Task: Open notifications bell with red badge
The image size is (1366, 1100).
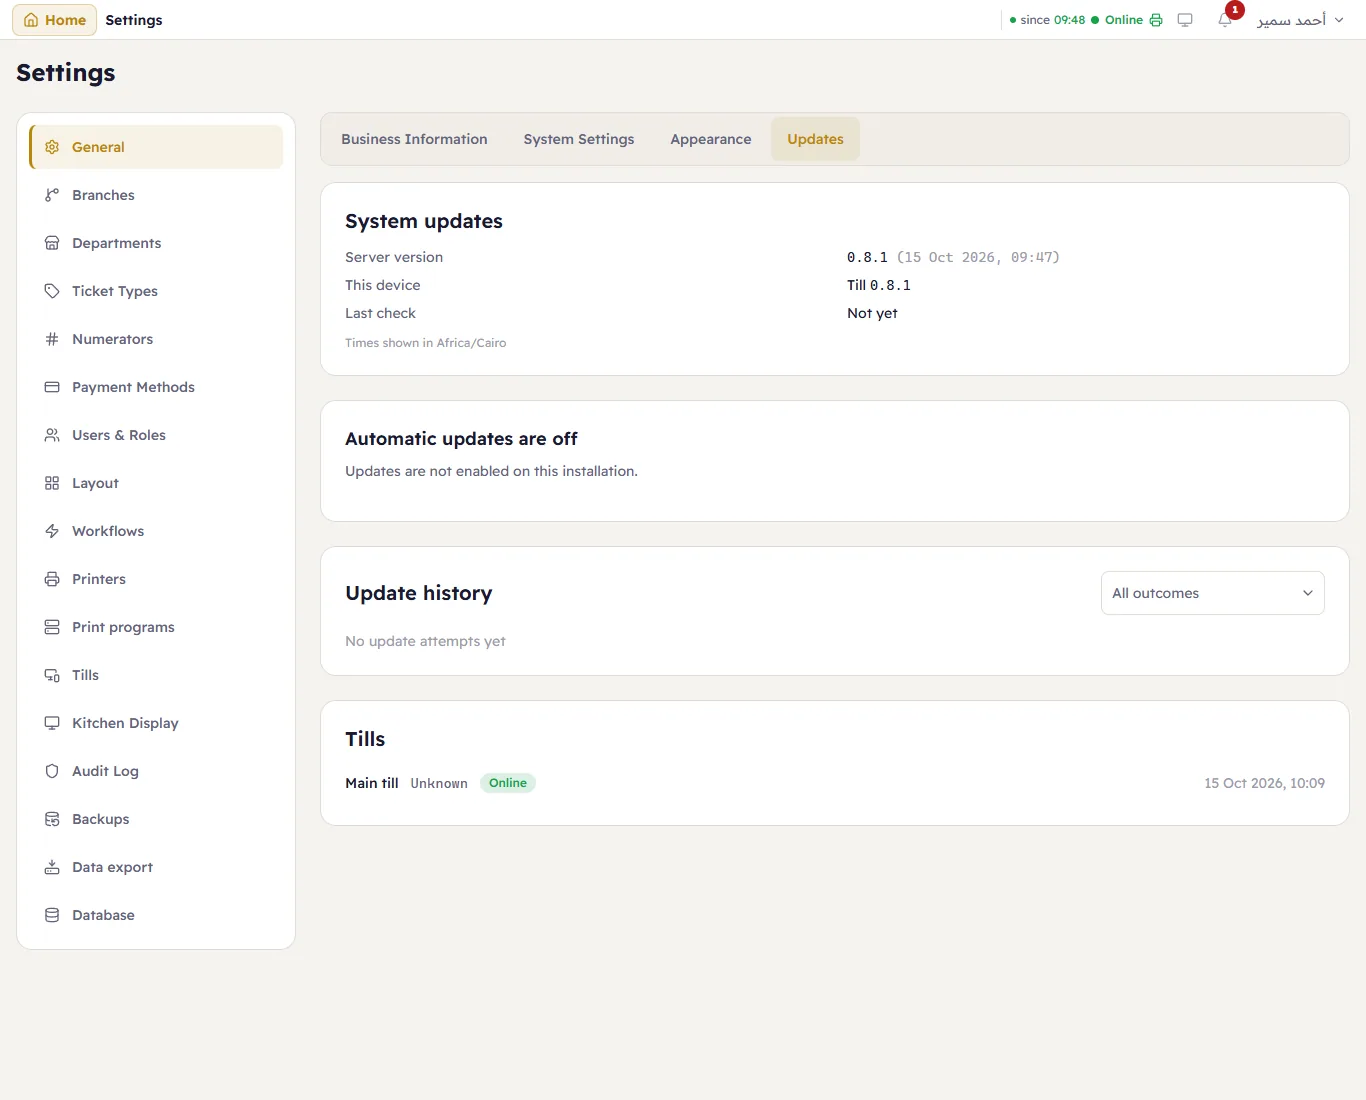Action: [x=1226, y=19]
